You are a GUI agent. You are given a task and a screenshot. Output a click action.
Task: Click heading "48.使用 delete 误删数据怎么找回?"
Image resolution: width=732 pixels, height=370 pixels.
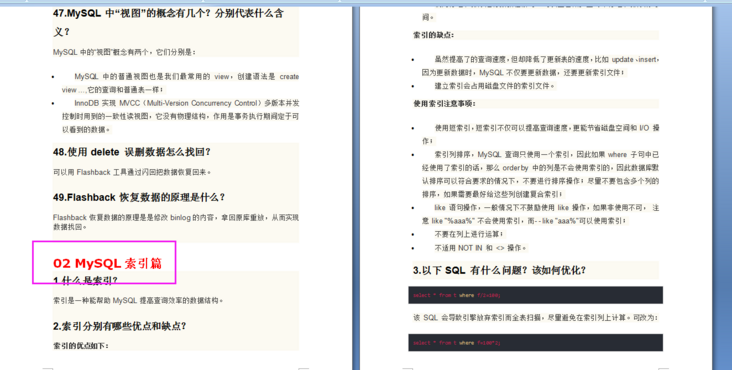tap(132, 152)
